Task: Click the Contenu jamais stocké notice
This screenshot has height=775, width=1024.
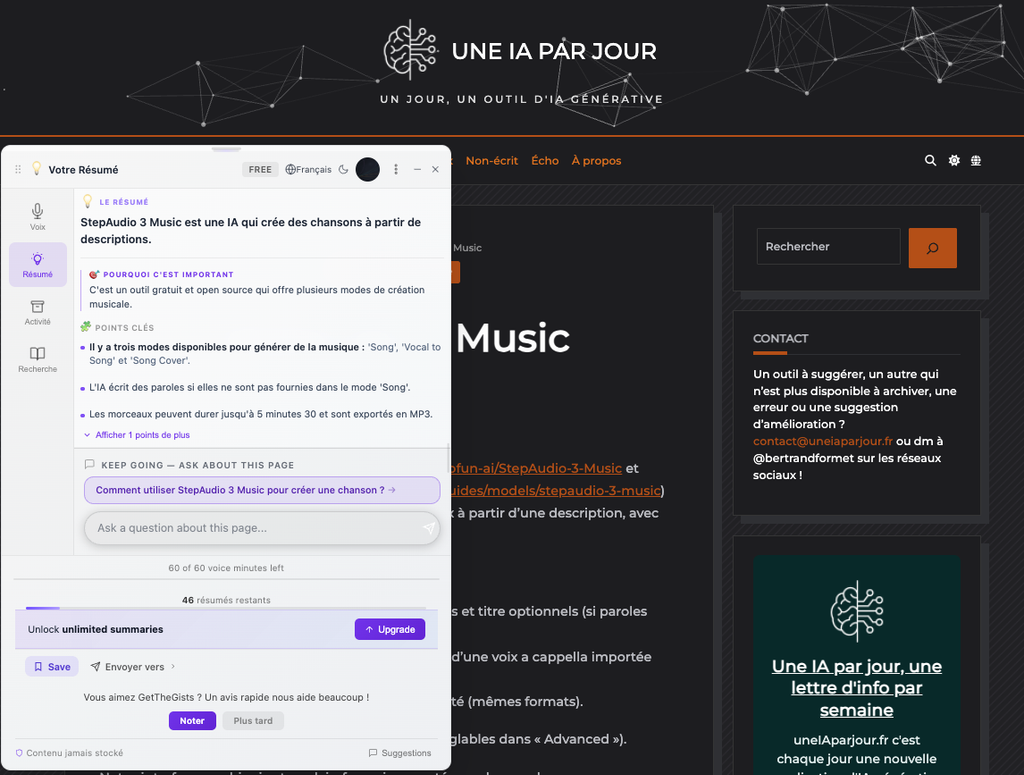Action: 69,753
